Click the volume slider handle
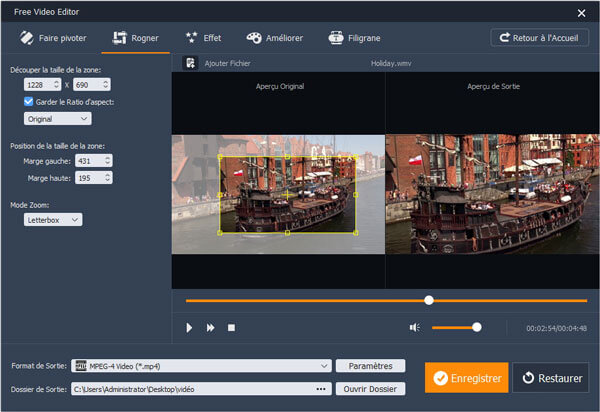The height and width of the screenshot is (412, 600). (x=477, y=327)
